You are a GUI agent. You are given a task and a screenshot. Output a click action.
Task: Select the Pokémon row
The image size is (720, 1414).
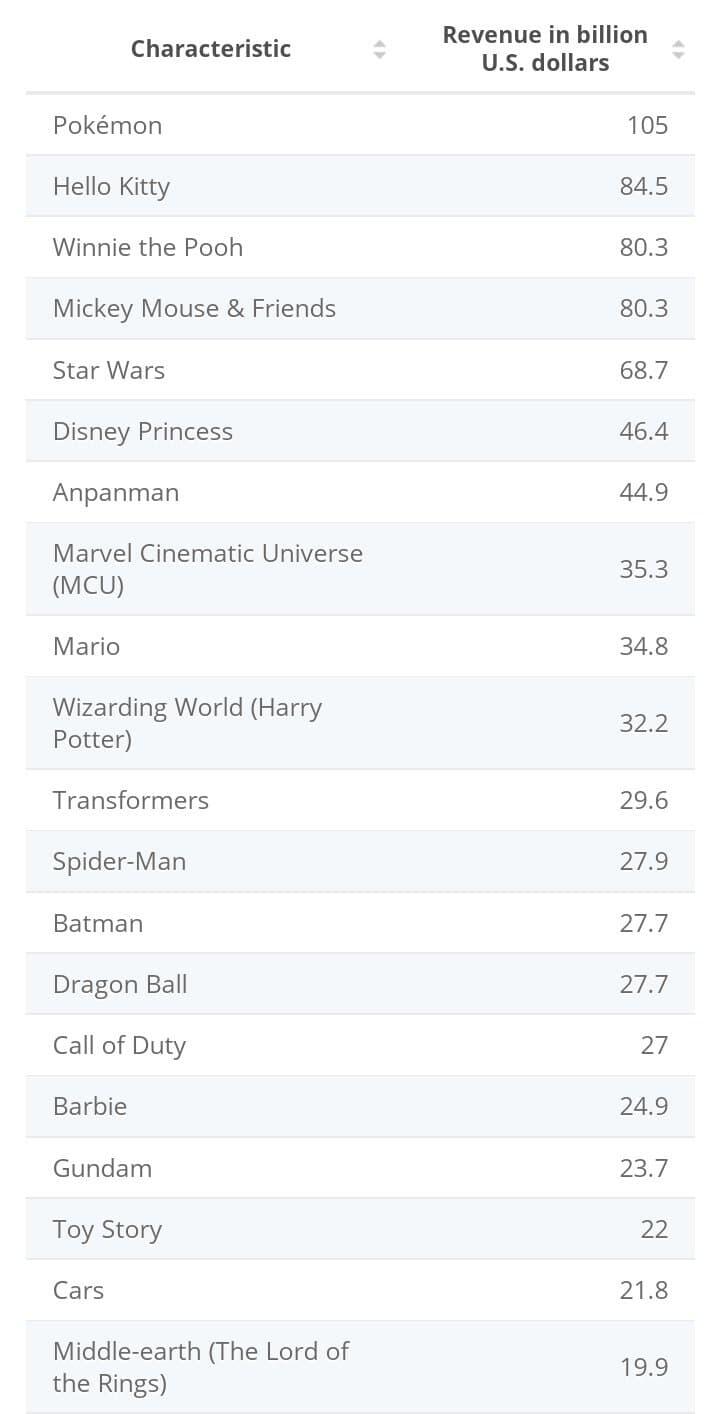click(108, 125)
